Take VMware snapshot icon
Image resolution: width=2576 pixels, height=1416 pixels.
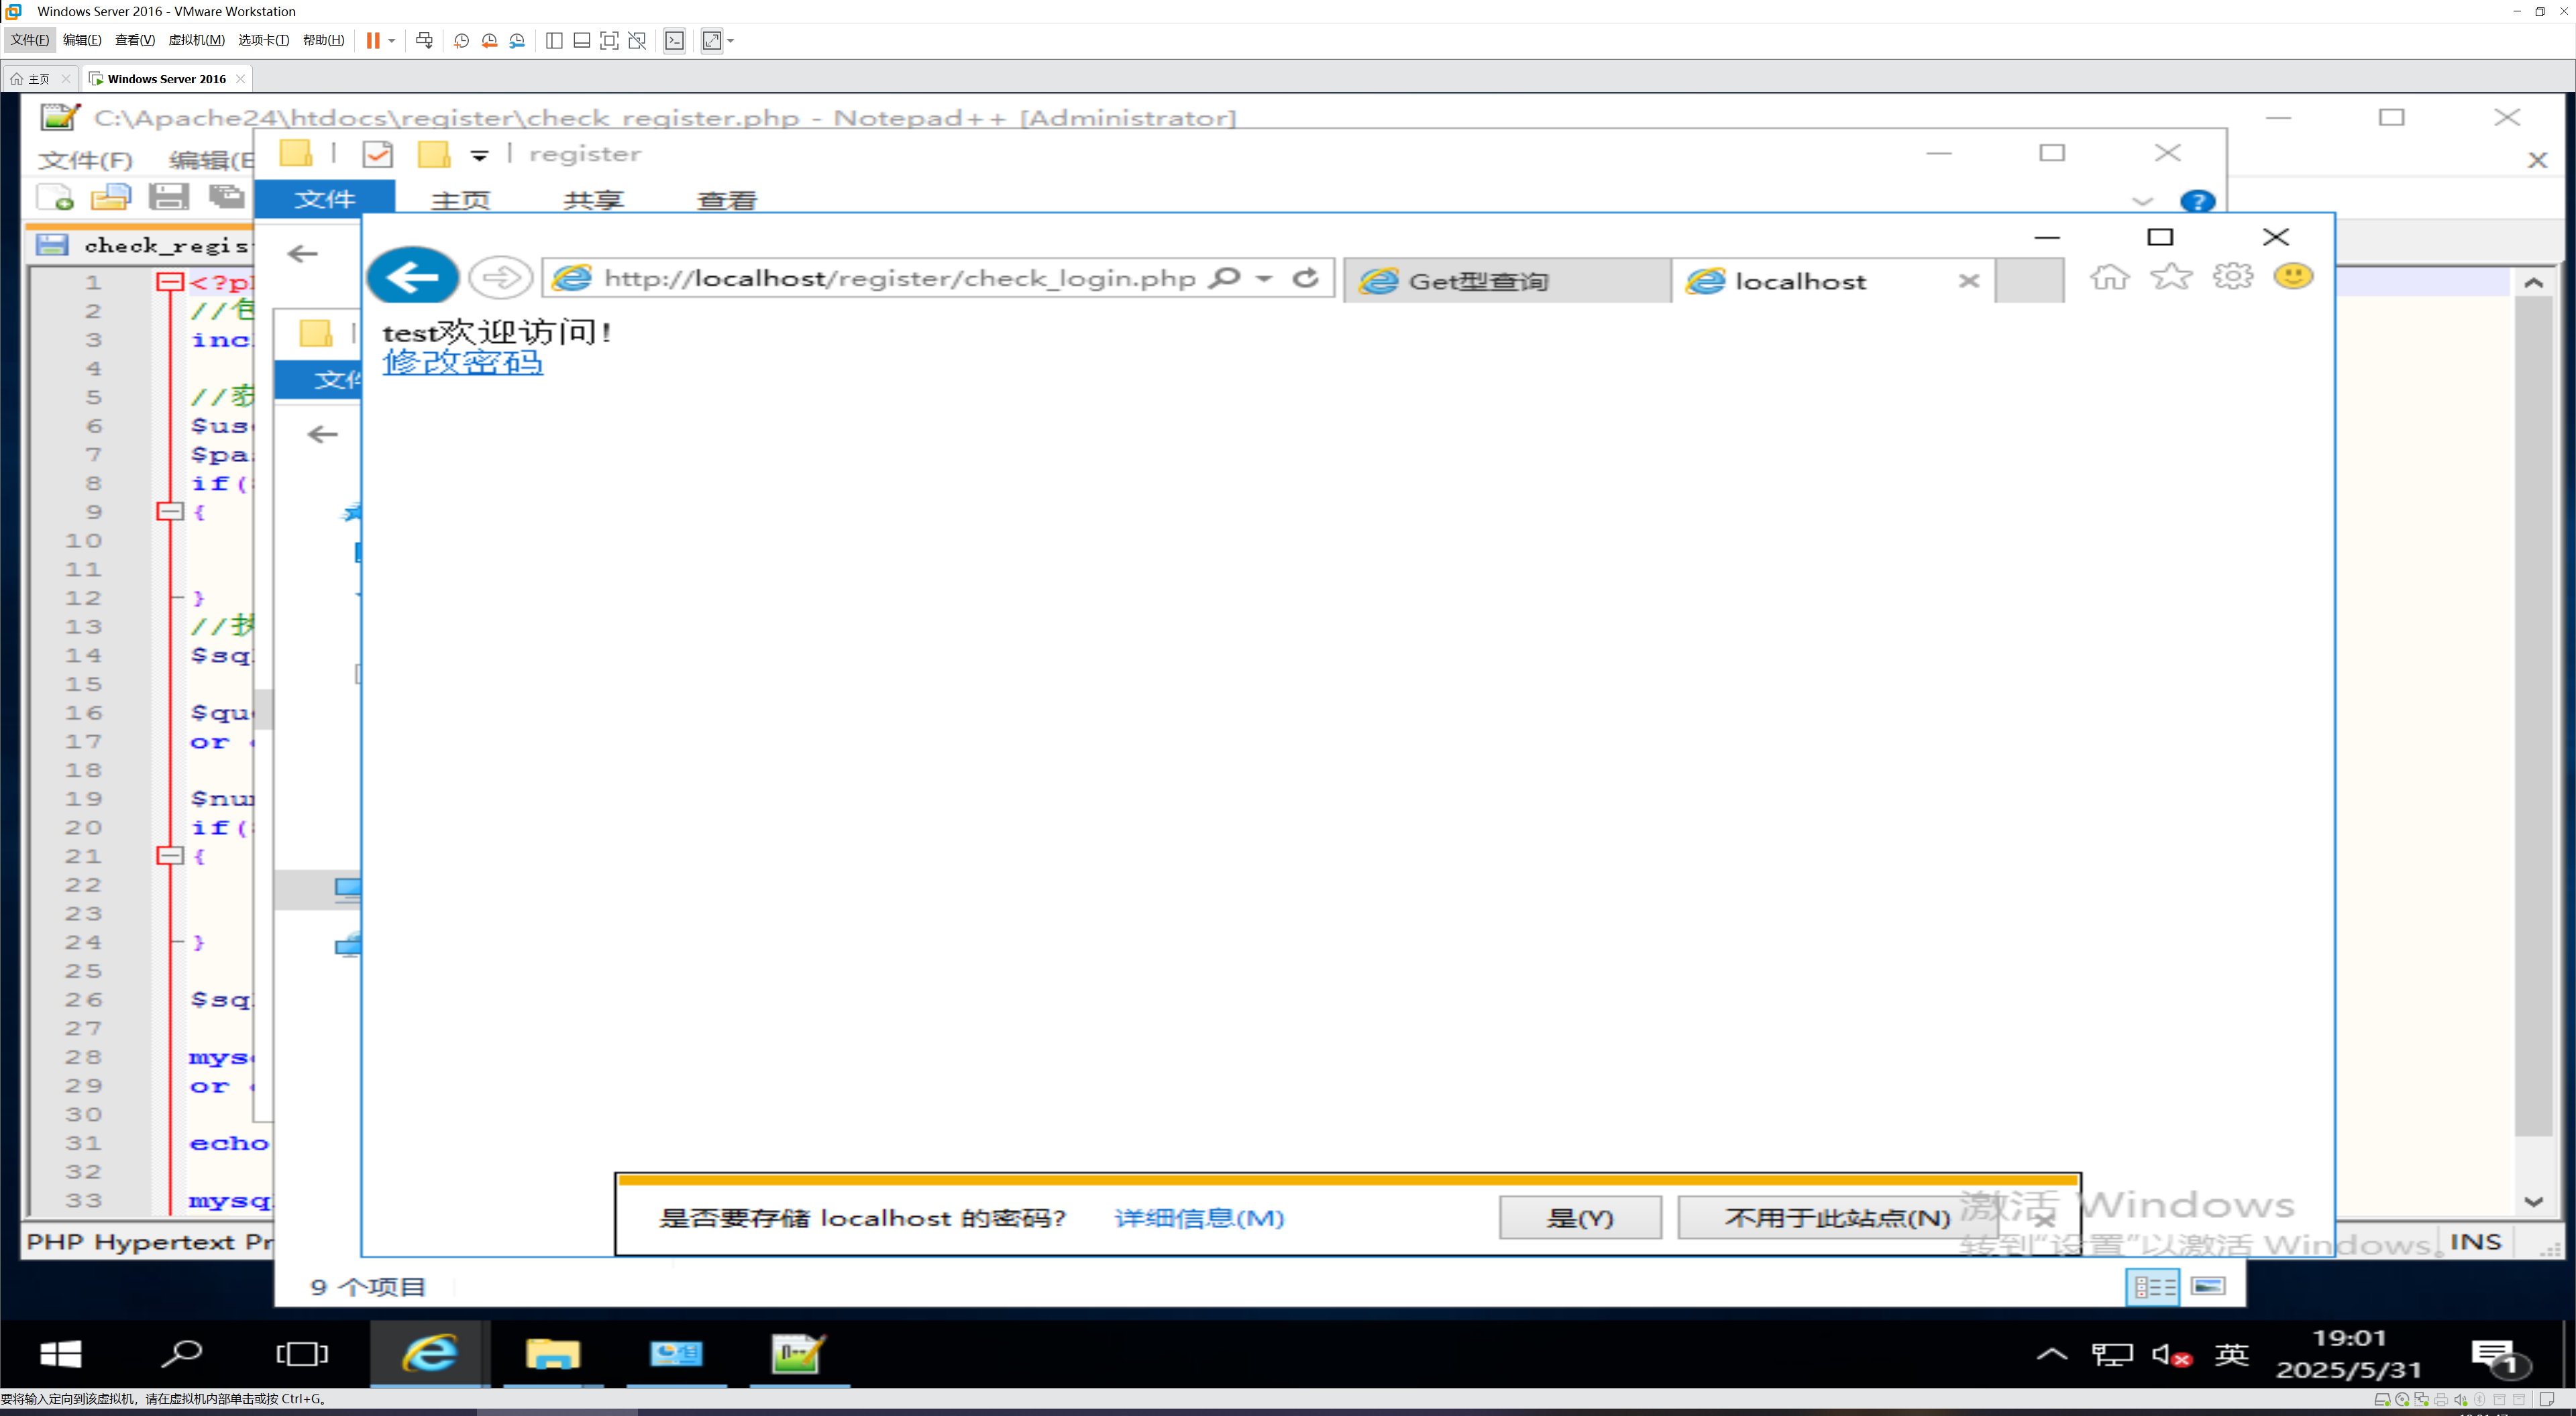(461, 40)
